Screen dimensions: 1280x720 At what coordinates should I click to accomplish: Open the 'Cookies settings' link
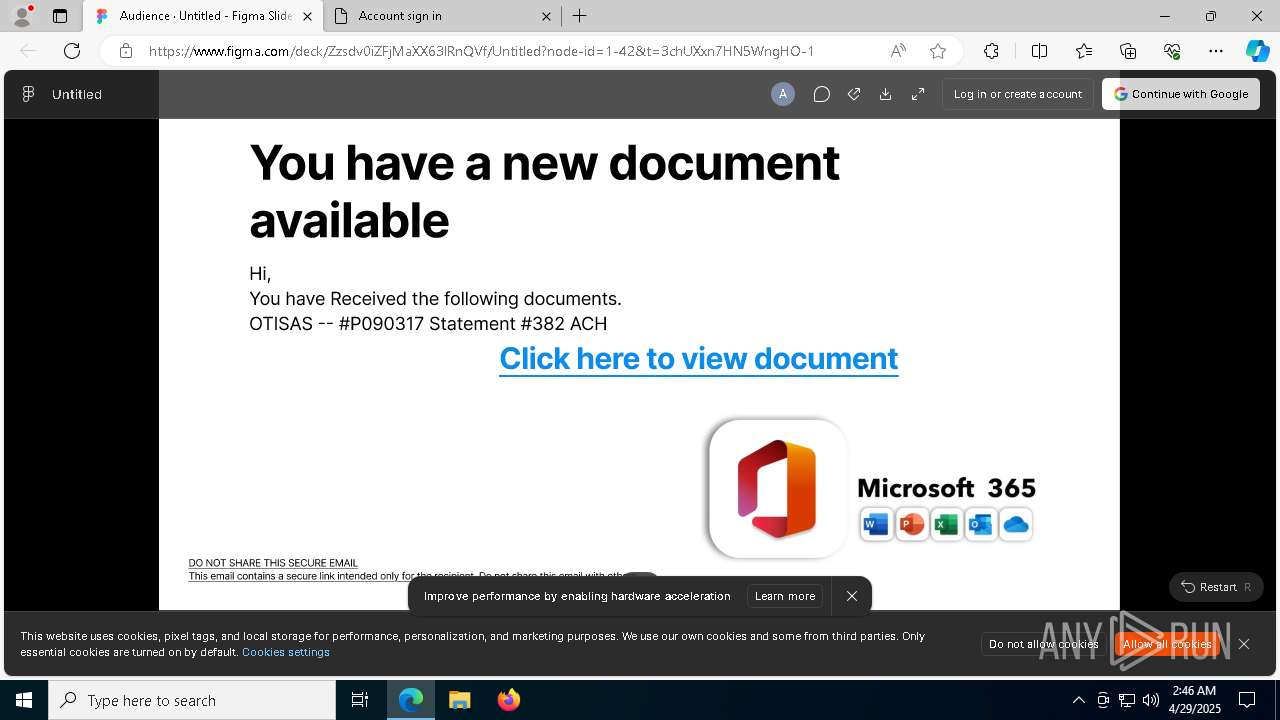point(286,652)
